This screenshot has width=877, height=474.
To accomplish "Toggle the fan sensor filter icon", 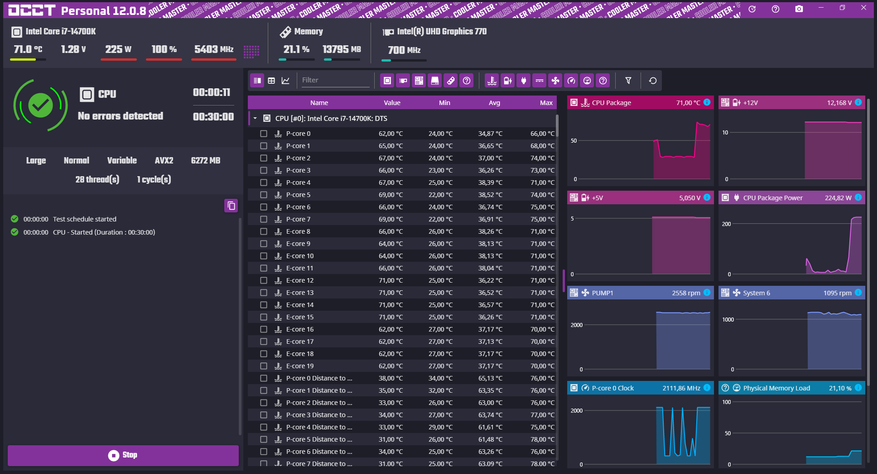I will (x=555, y=80).
